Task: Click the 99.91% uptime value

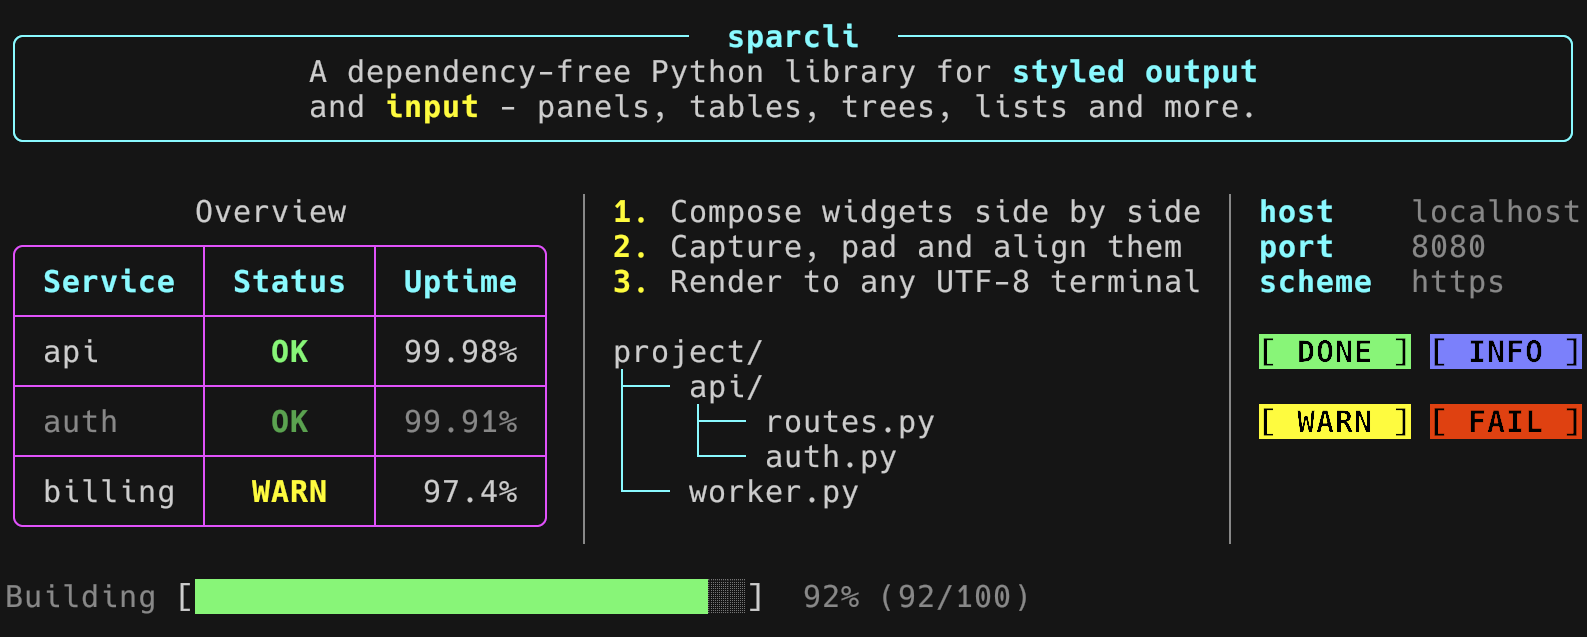Action: pyautogui.click(x=460, y=422)
